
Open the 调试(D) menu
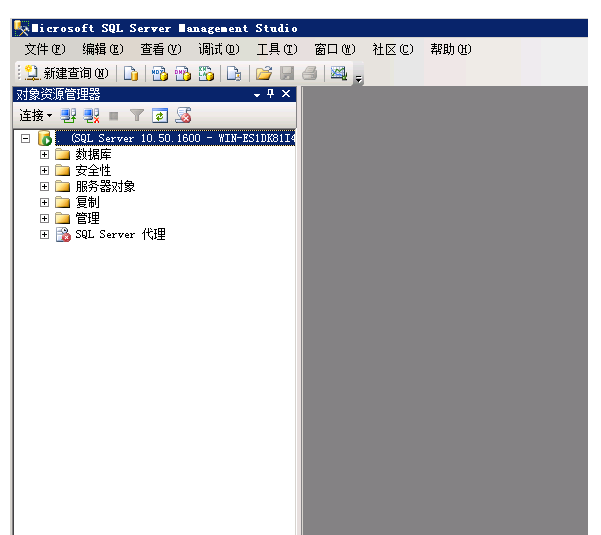(x=219, y=49)
